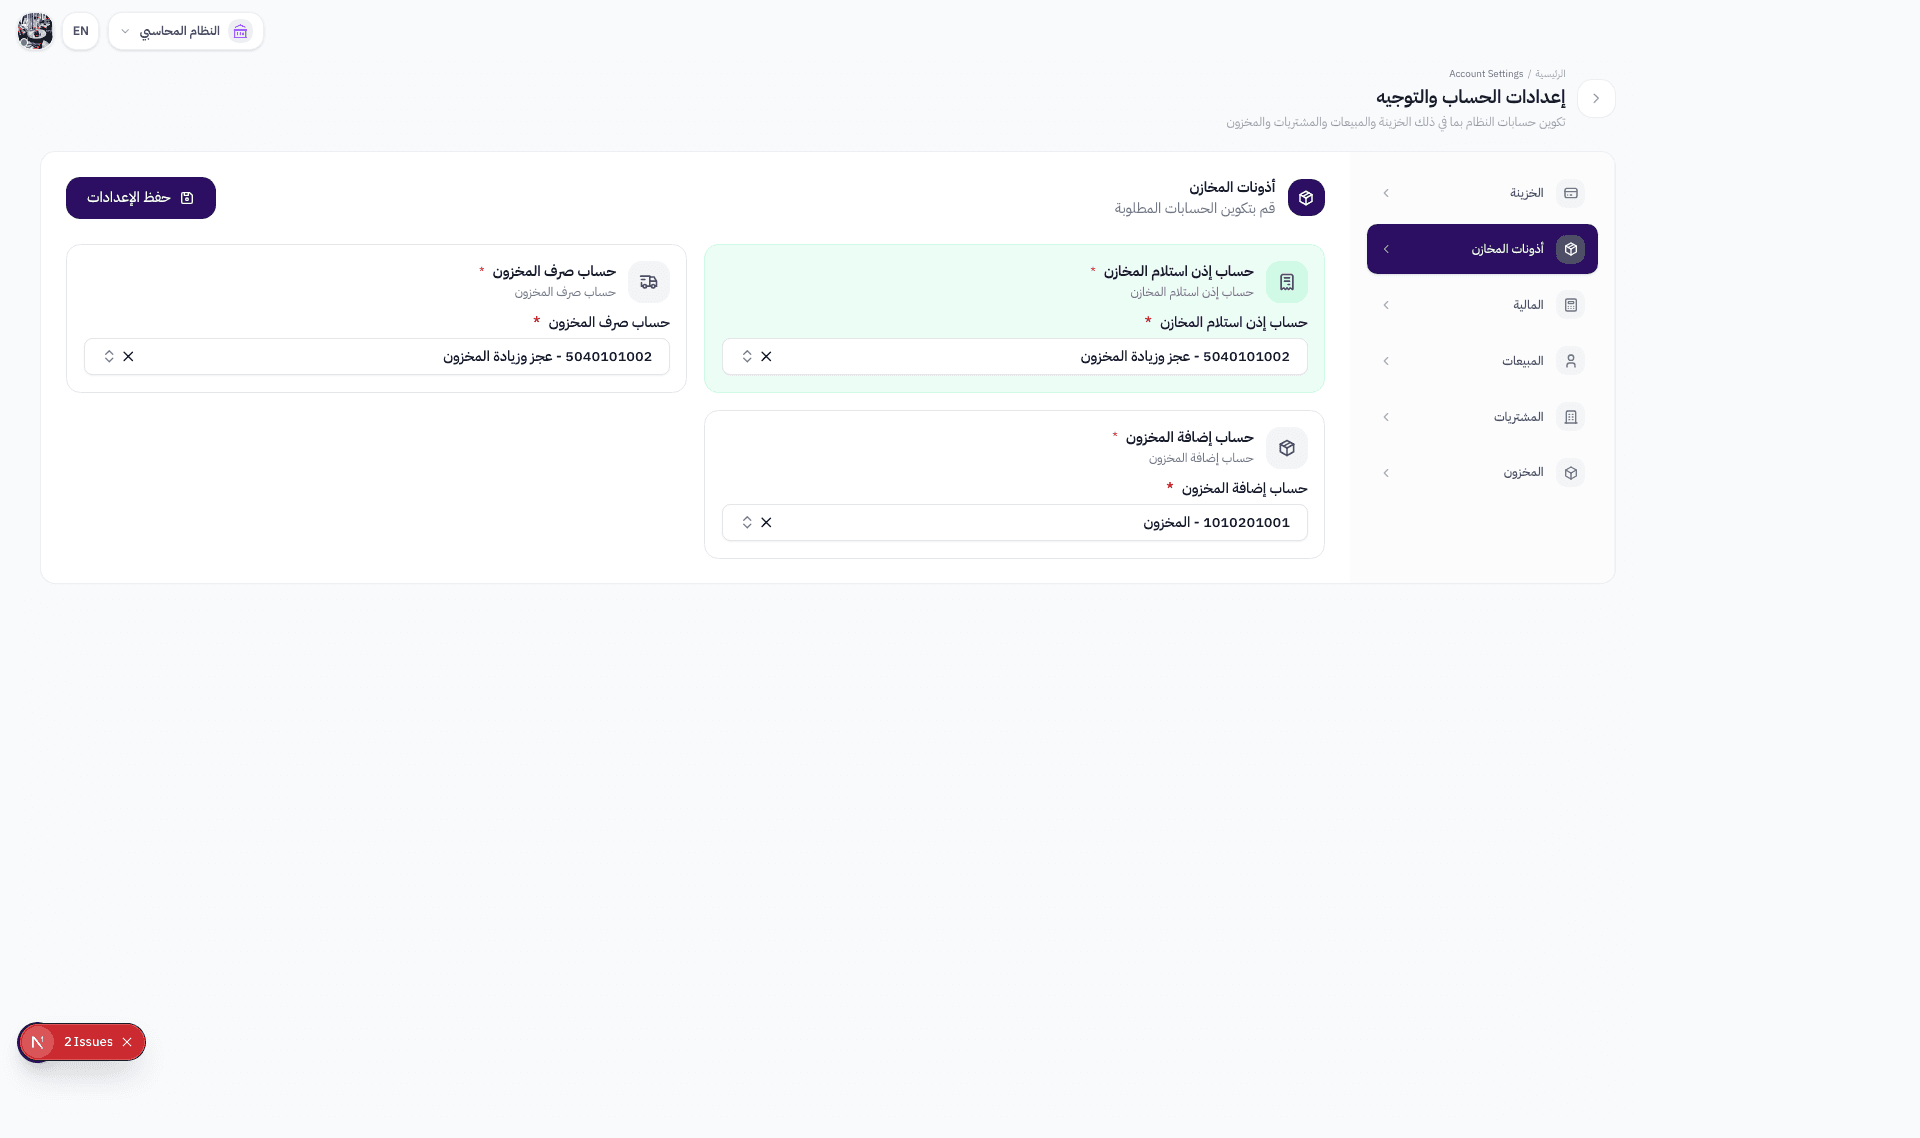Dismiss the 2 Issues notification
The image size is (1920, 1138).
pyautogui.click(x=127, y=1042)
